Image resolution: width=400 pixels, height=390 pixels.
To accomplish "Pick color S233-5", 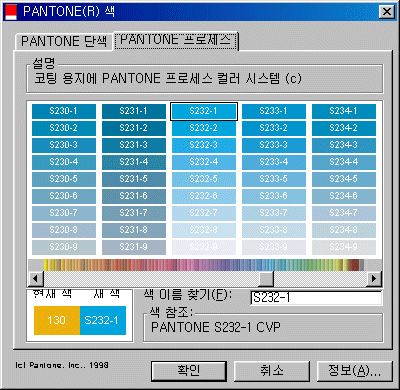I will click(274, 179).
